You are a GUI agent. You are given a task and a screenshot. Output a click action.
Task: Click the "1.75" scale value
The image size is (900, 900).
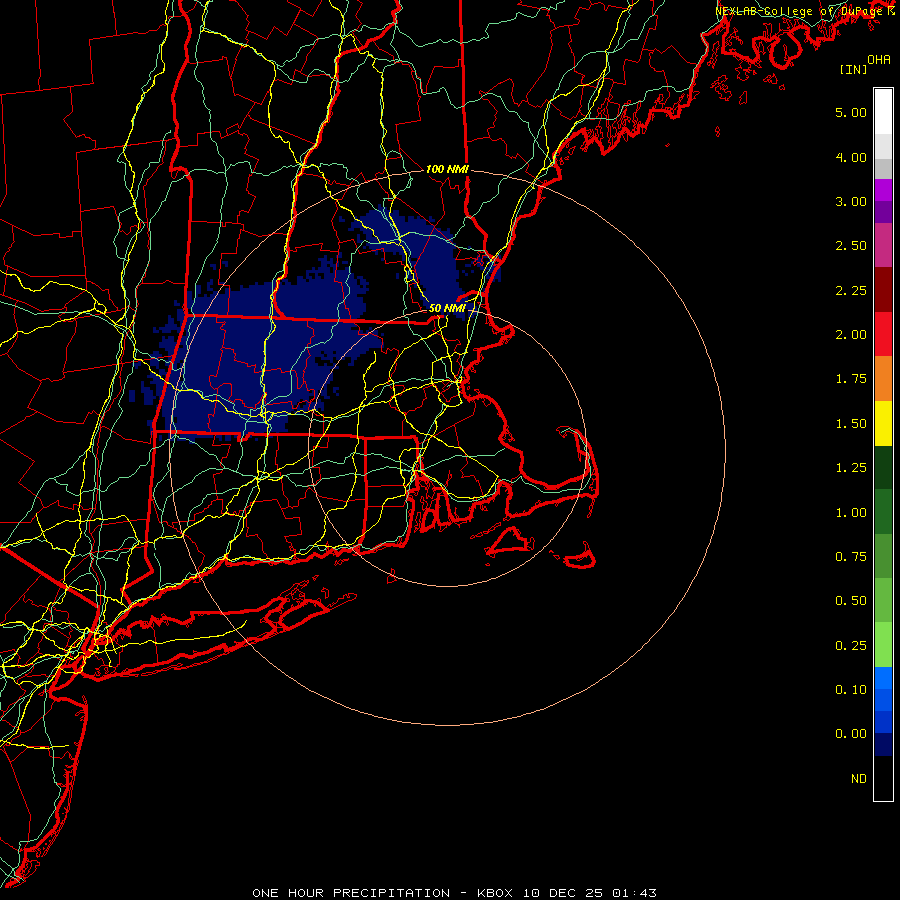coord(851,379)
